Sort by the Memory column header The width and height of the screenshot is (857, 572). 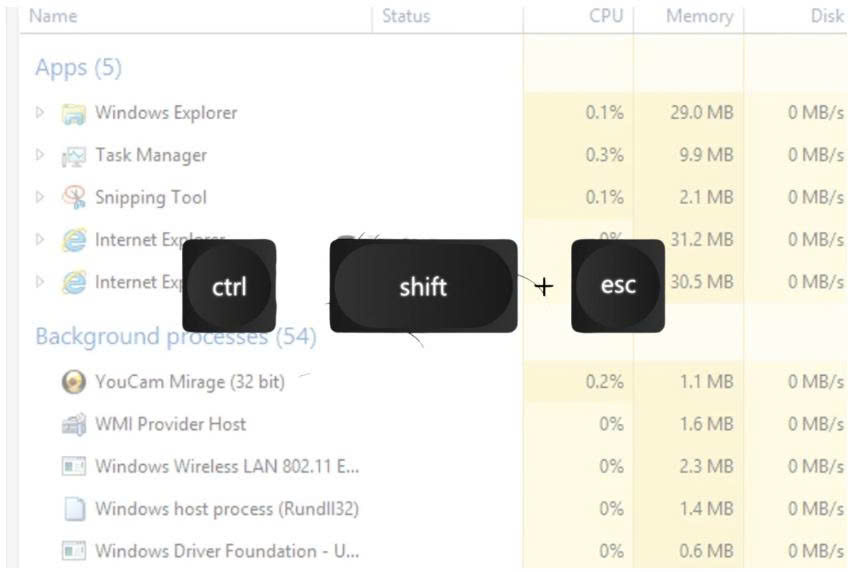pos(699,16)
